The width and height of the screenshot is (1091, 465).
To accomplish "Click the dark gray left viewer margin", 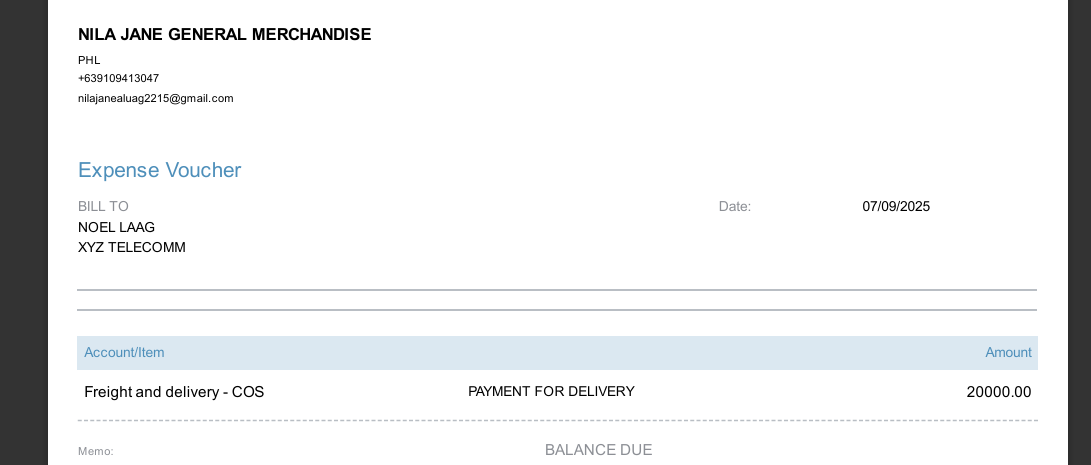I will click(23, 232).
